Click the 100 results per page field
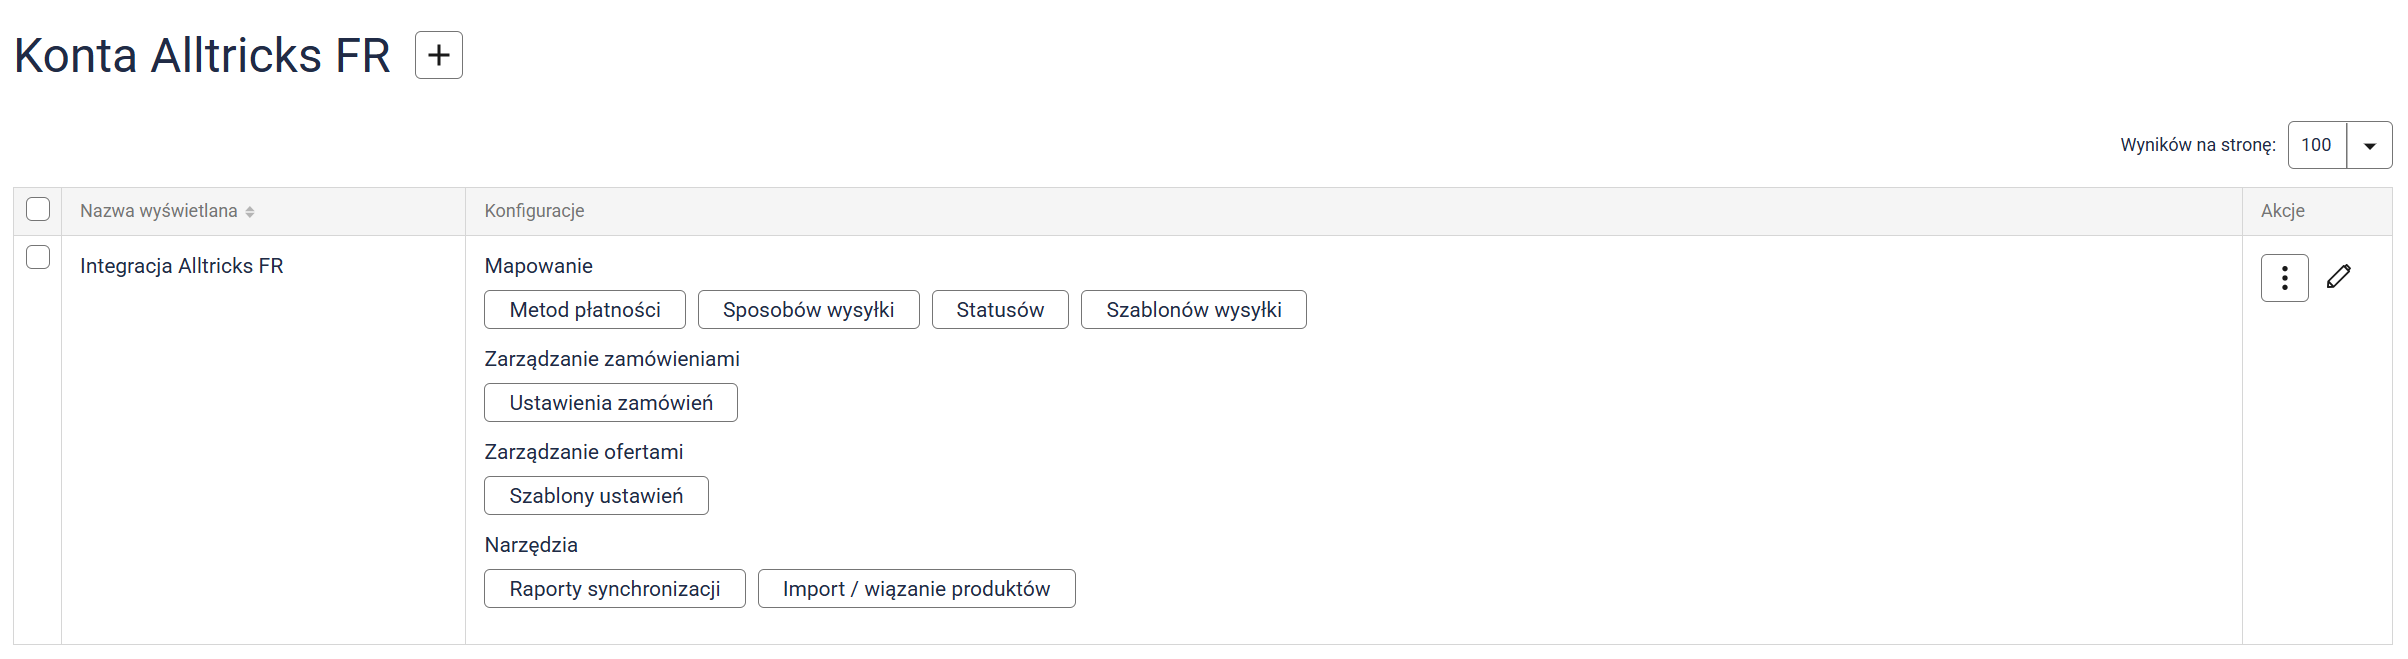The width and height of the screenshot is (2408, 659). pyautogui.click(x=2316, y=146)
